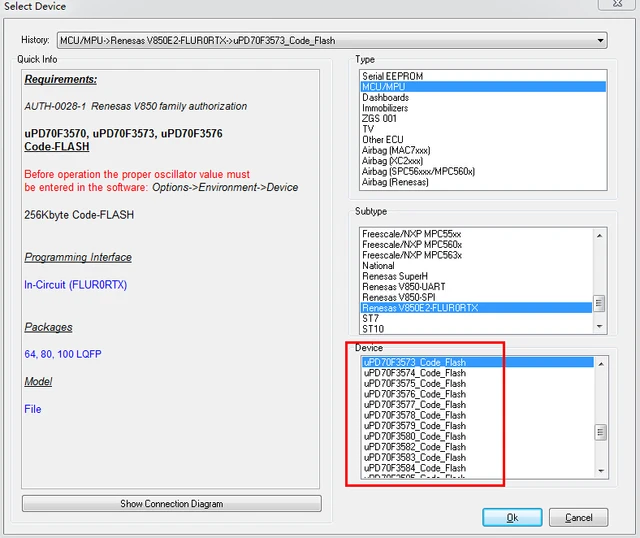
Task: Select uPD70F3578_Code_Flash device
Action: (478, 416)
